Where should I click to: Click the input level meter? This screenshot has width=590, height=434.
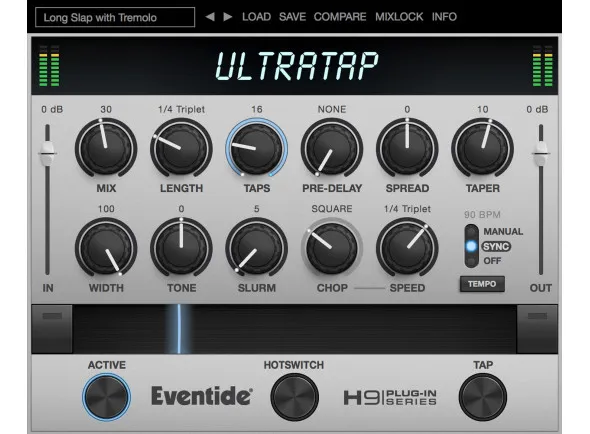[49, 66]
